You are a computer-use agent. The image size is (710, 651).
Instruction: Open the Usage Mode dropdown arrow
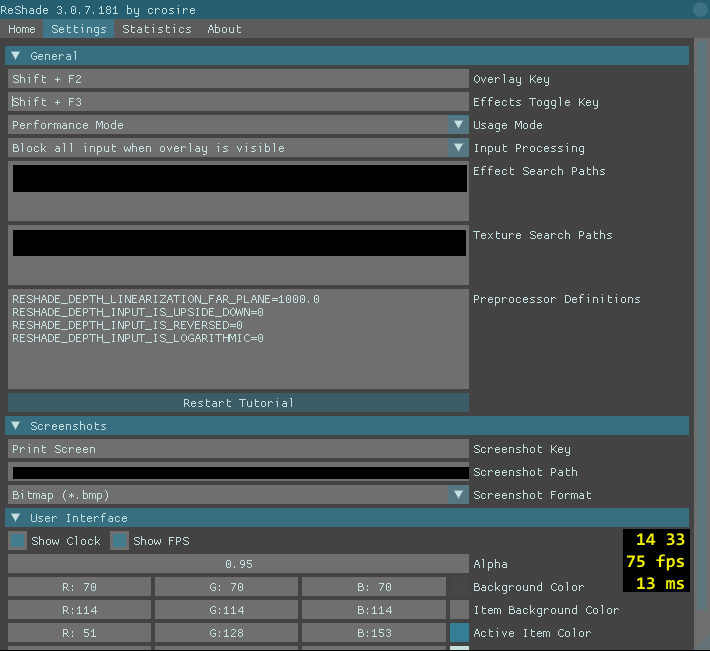pos(458,124)
